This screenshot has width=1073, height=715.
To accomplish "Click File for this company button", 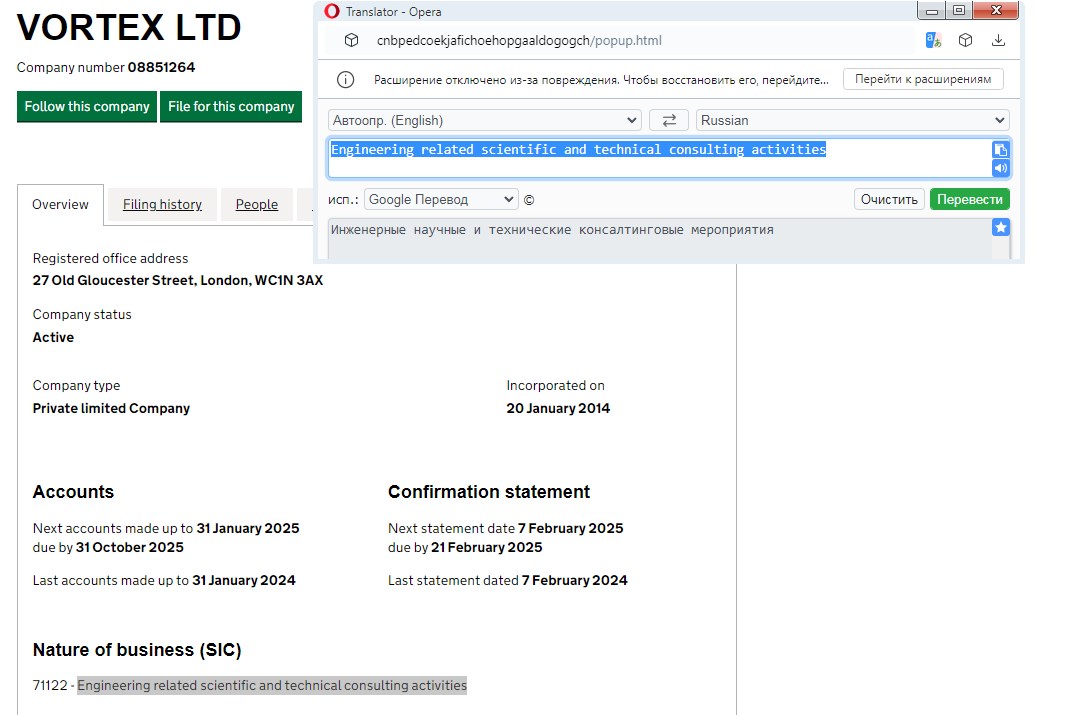I will (231, 107).
